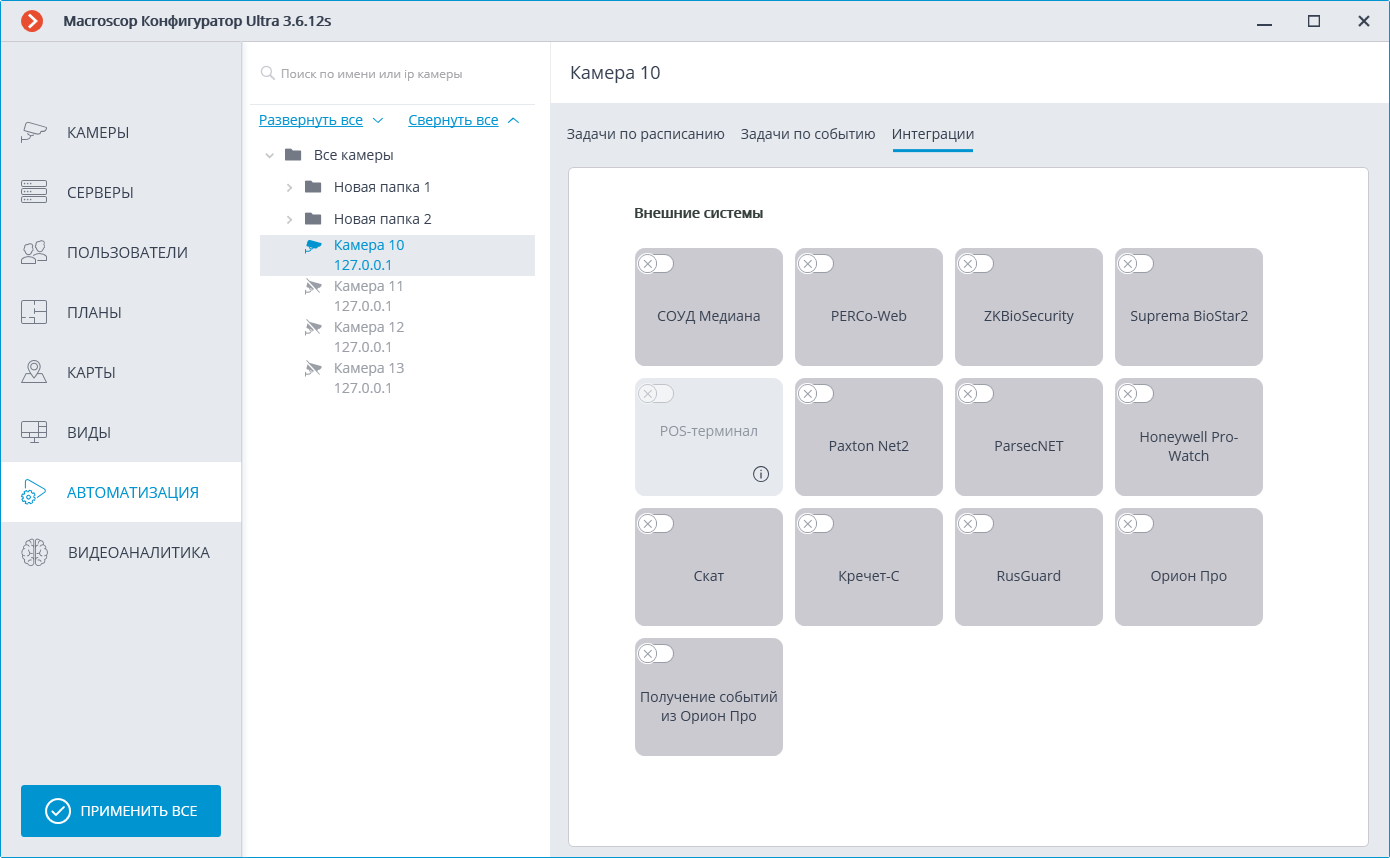Click the Свернуть все link
This screenshot has height=858, width=1390.
point(453,120)
